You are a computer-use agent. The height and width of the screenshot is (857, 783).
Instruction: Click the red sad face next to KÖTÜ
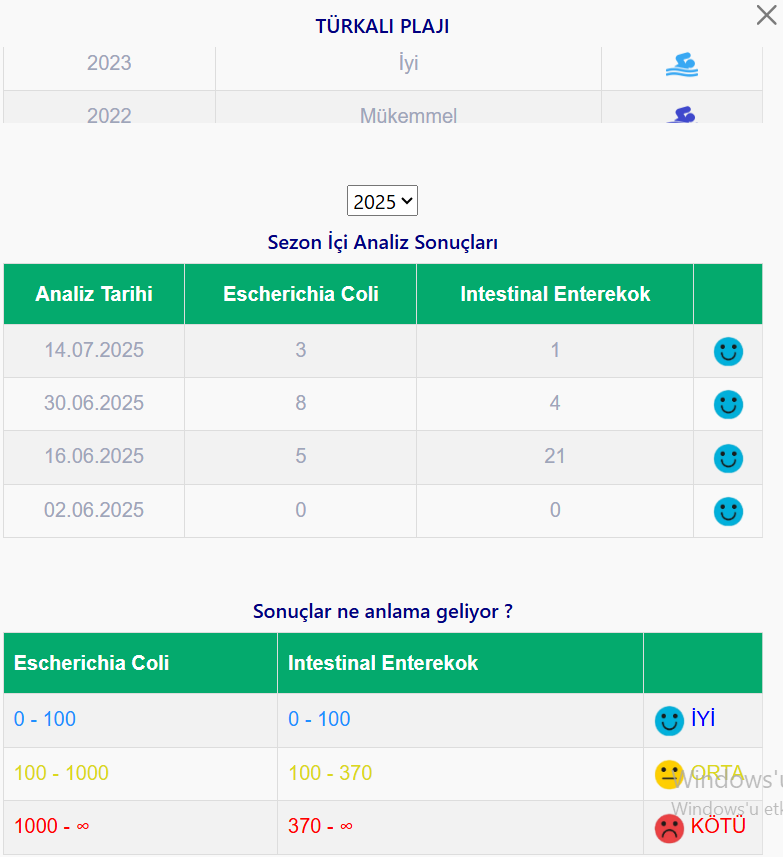[x=669, y=828]
